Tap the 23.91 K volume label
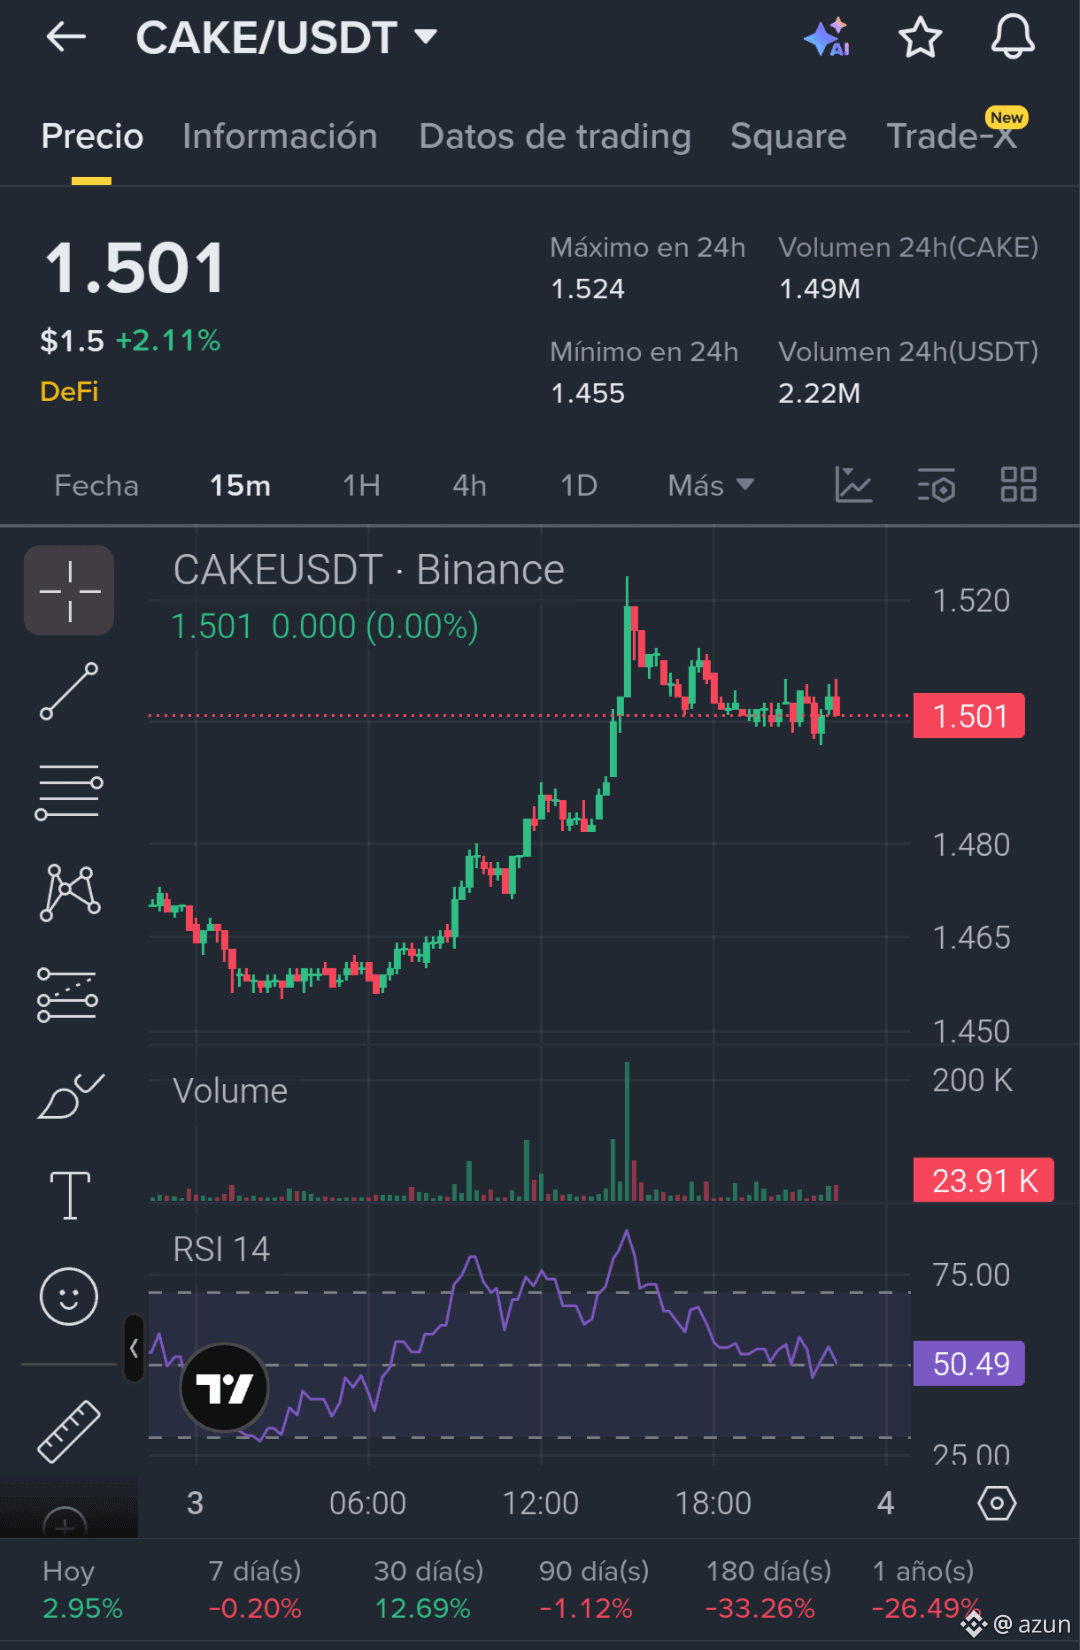1080x1650 pixels. coord(984,1181)
